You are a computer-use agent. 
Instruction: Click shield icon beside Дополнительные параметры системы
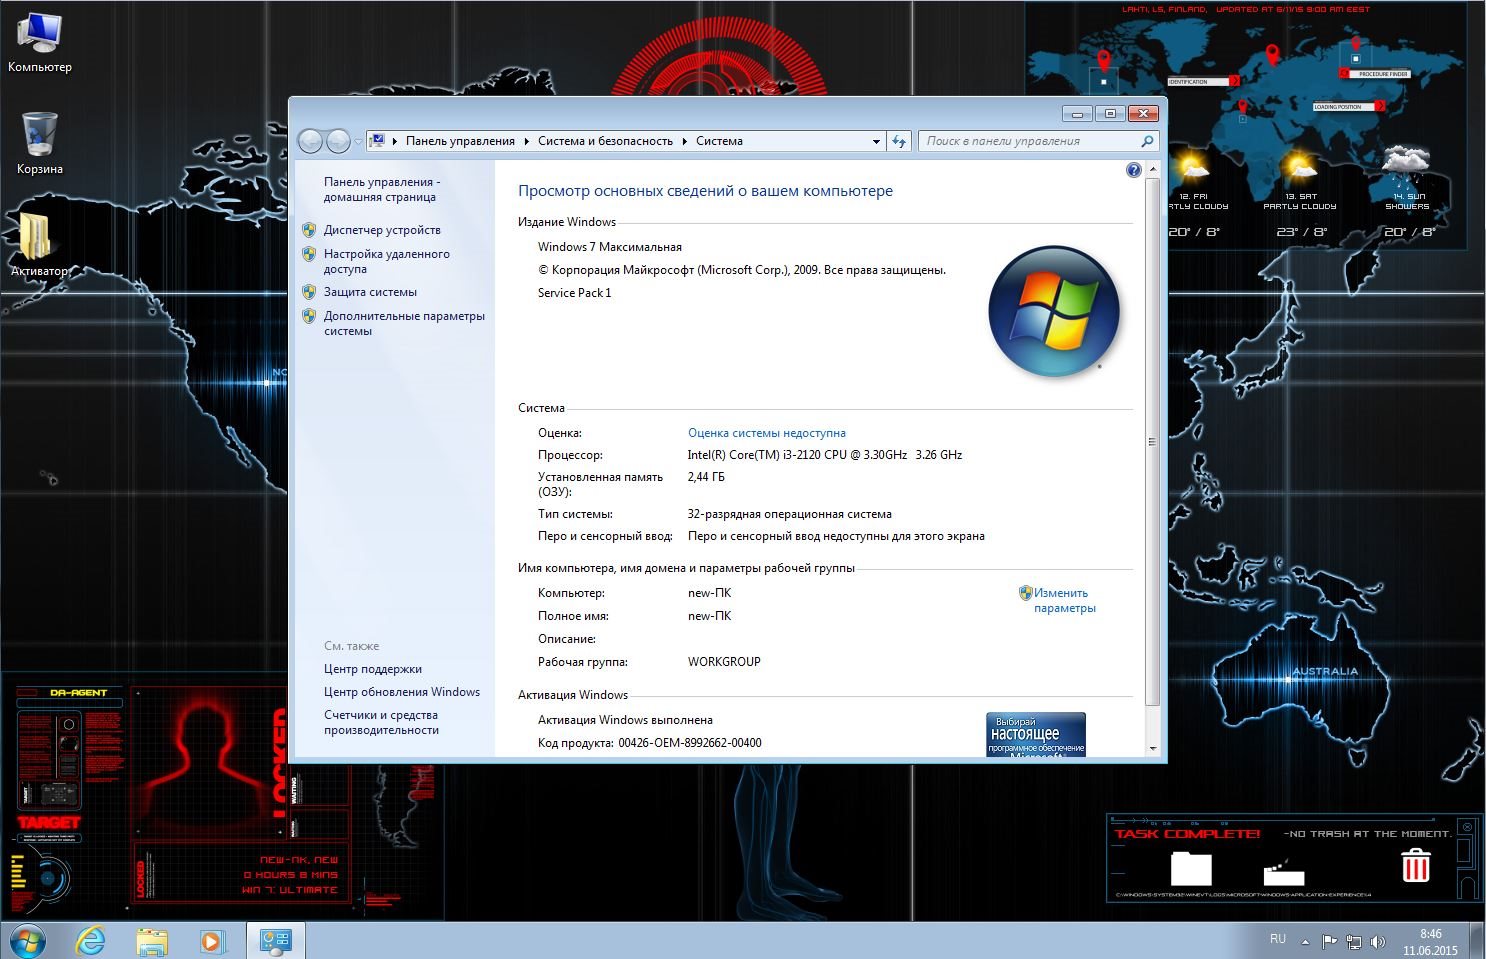pyautogui.click(x=309, y=316)
